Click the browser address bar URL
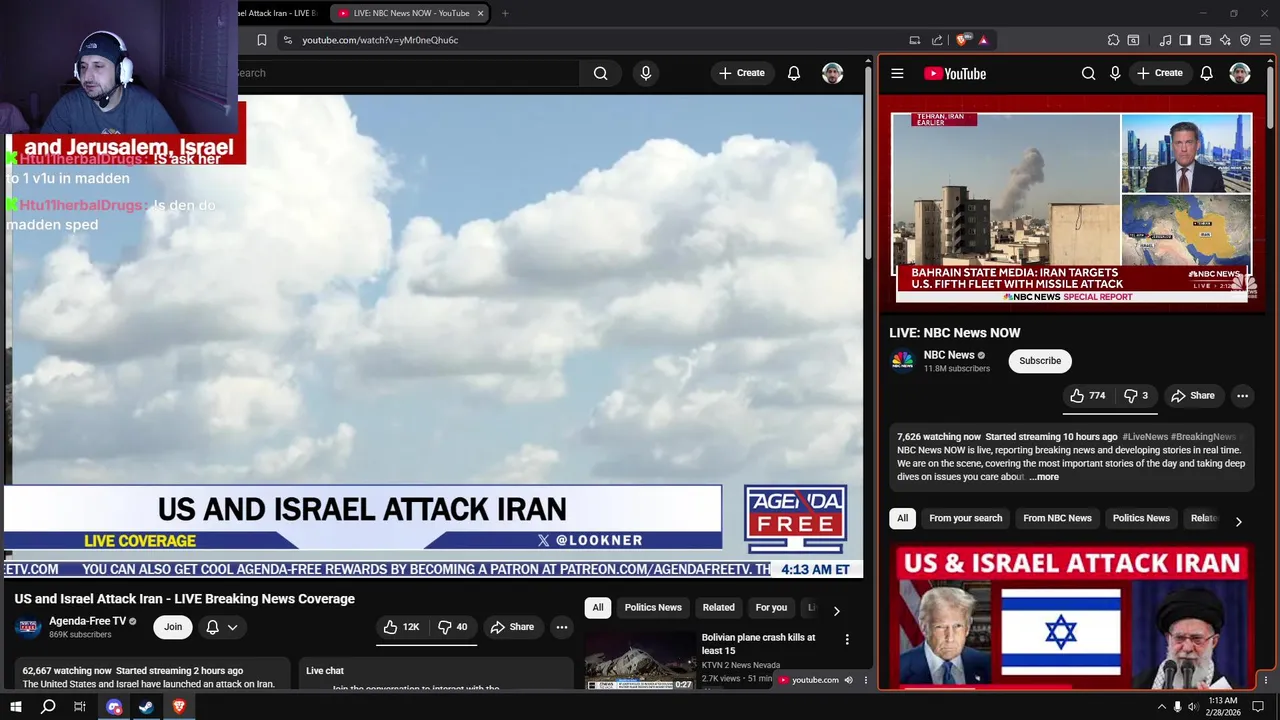1280x720 pixels. click(380, 40)
